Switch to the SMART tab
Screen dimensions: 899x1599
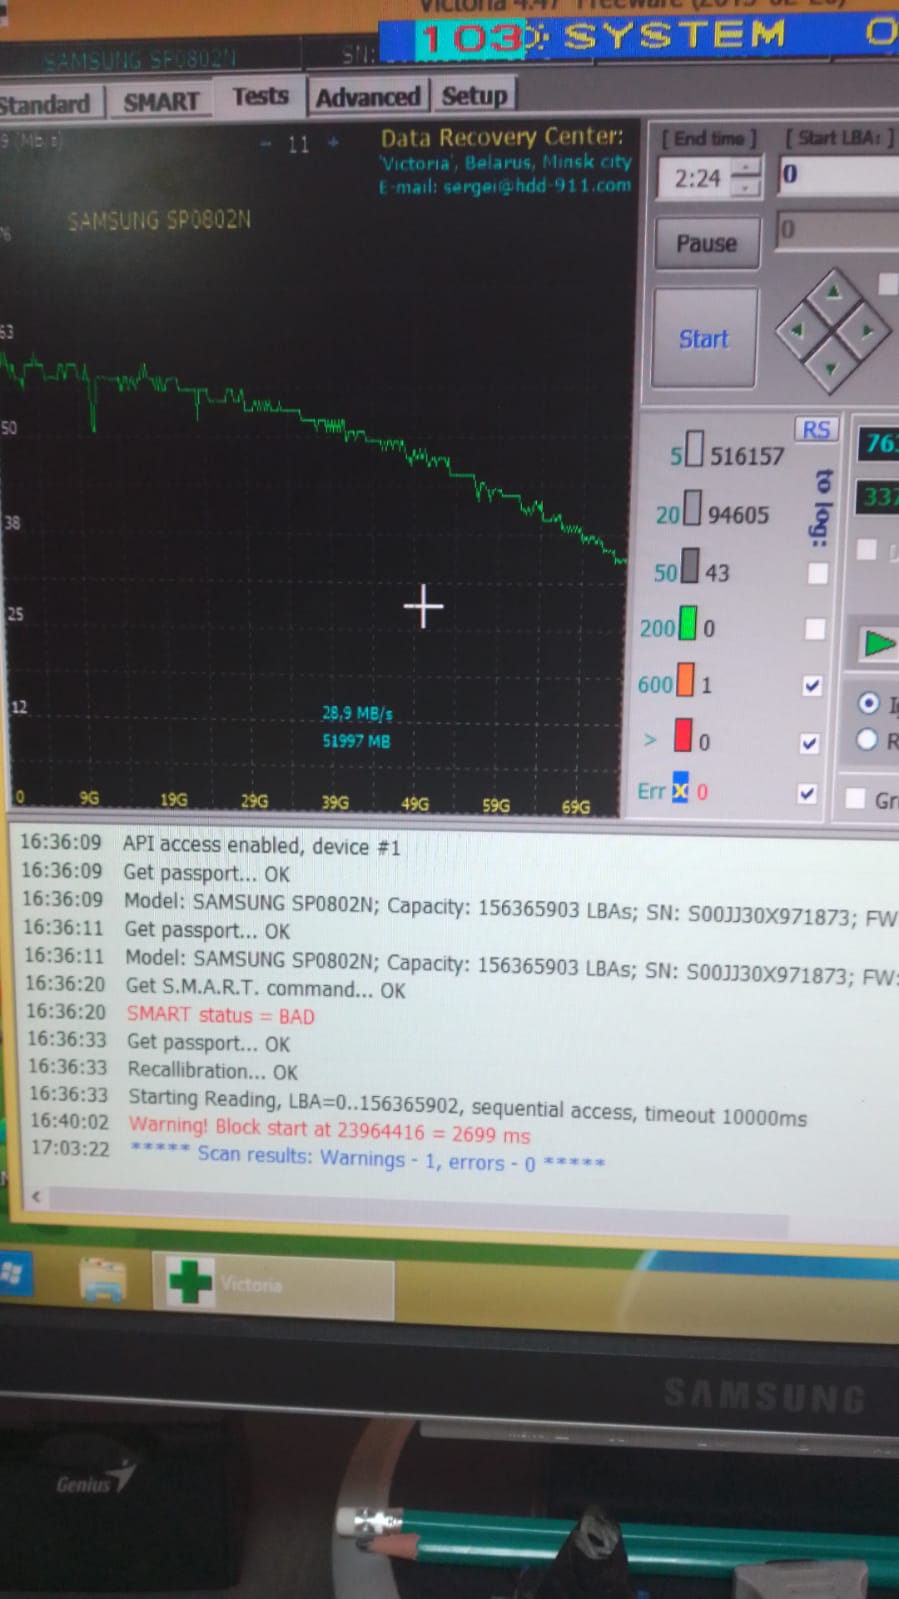click(x=161, y=101)
